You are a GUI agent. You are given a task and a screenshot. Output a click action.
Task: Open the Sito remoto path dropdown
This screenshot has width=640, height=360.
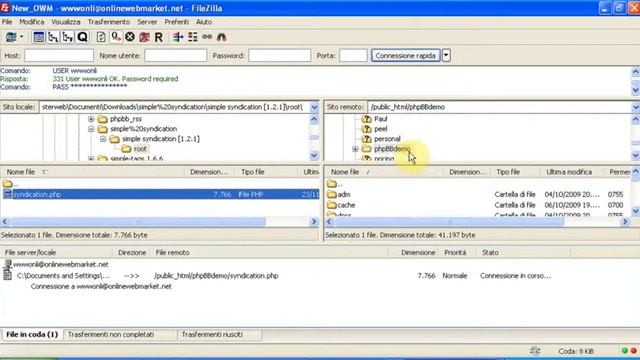tap(636, 107)
